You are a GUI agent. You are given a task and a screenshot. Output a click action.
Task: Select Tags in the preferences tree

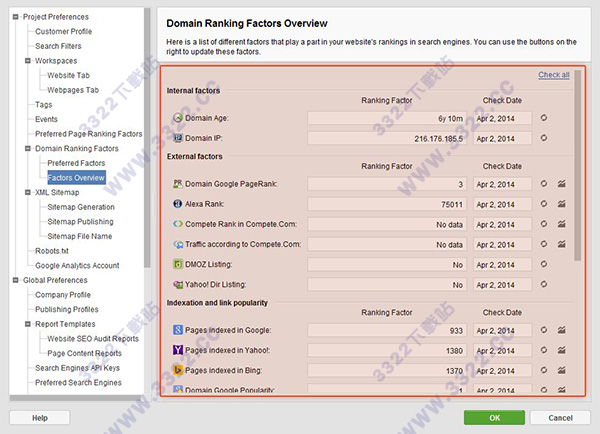tap(44, 104)
